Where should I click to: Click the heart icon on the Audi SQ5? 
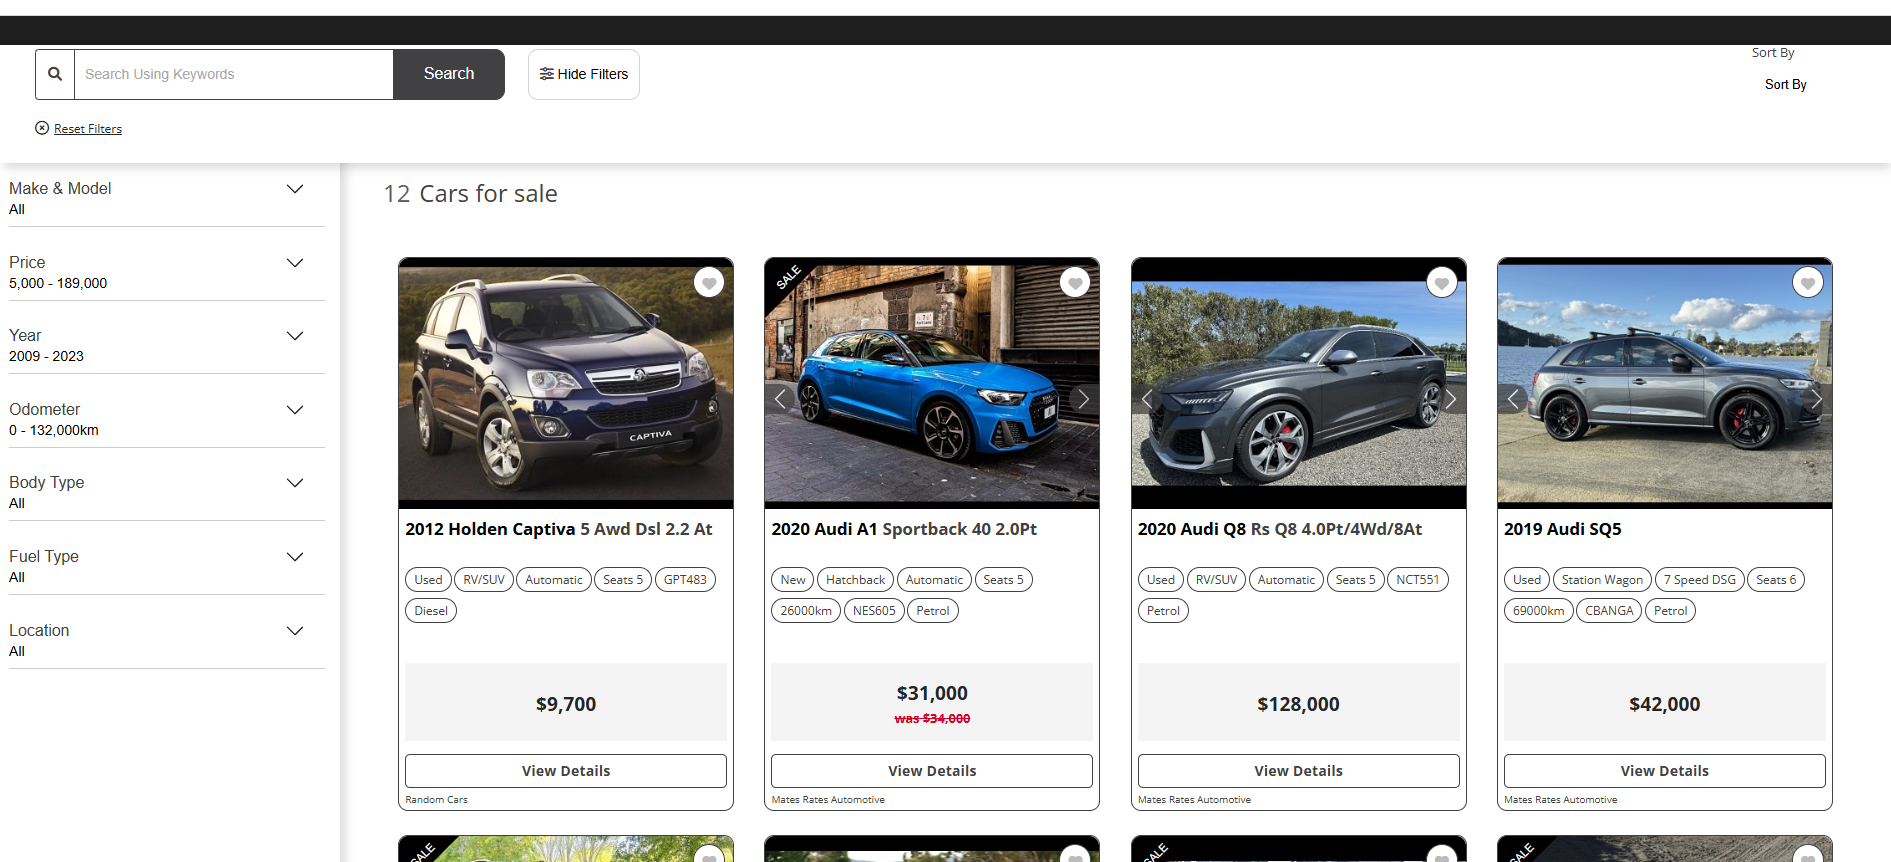coord(1807,283)
